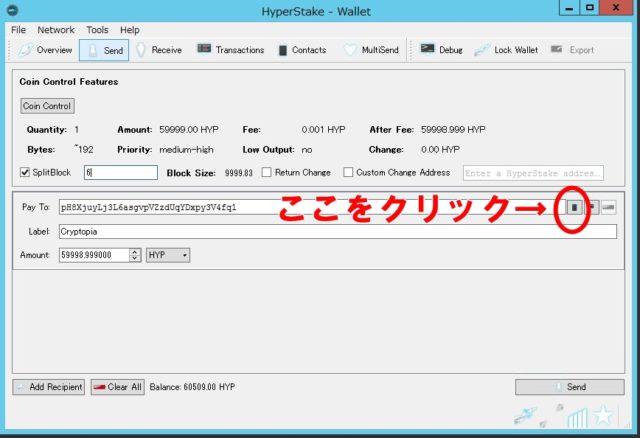
Task: Click the Fee value 0.001 HYP
Action: coord(323,130)
